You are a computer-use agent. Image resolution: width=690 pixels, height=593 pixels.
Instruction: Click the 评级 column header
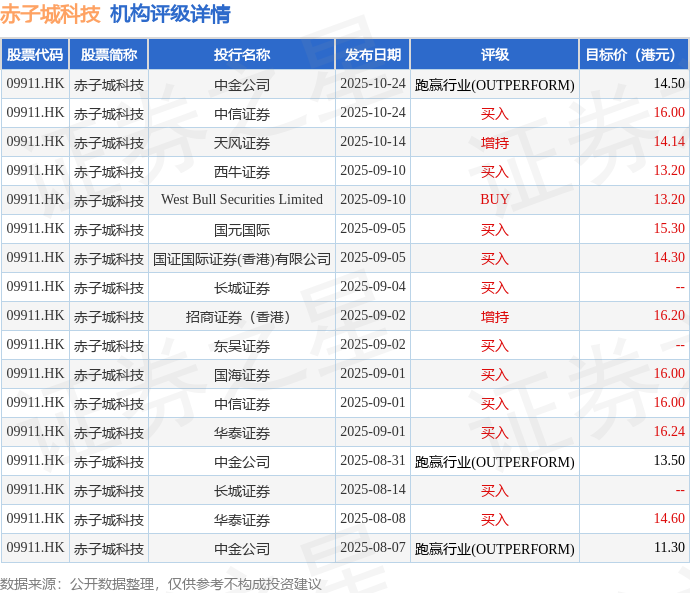[x=495, y=55]
